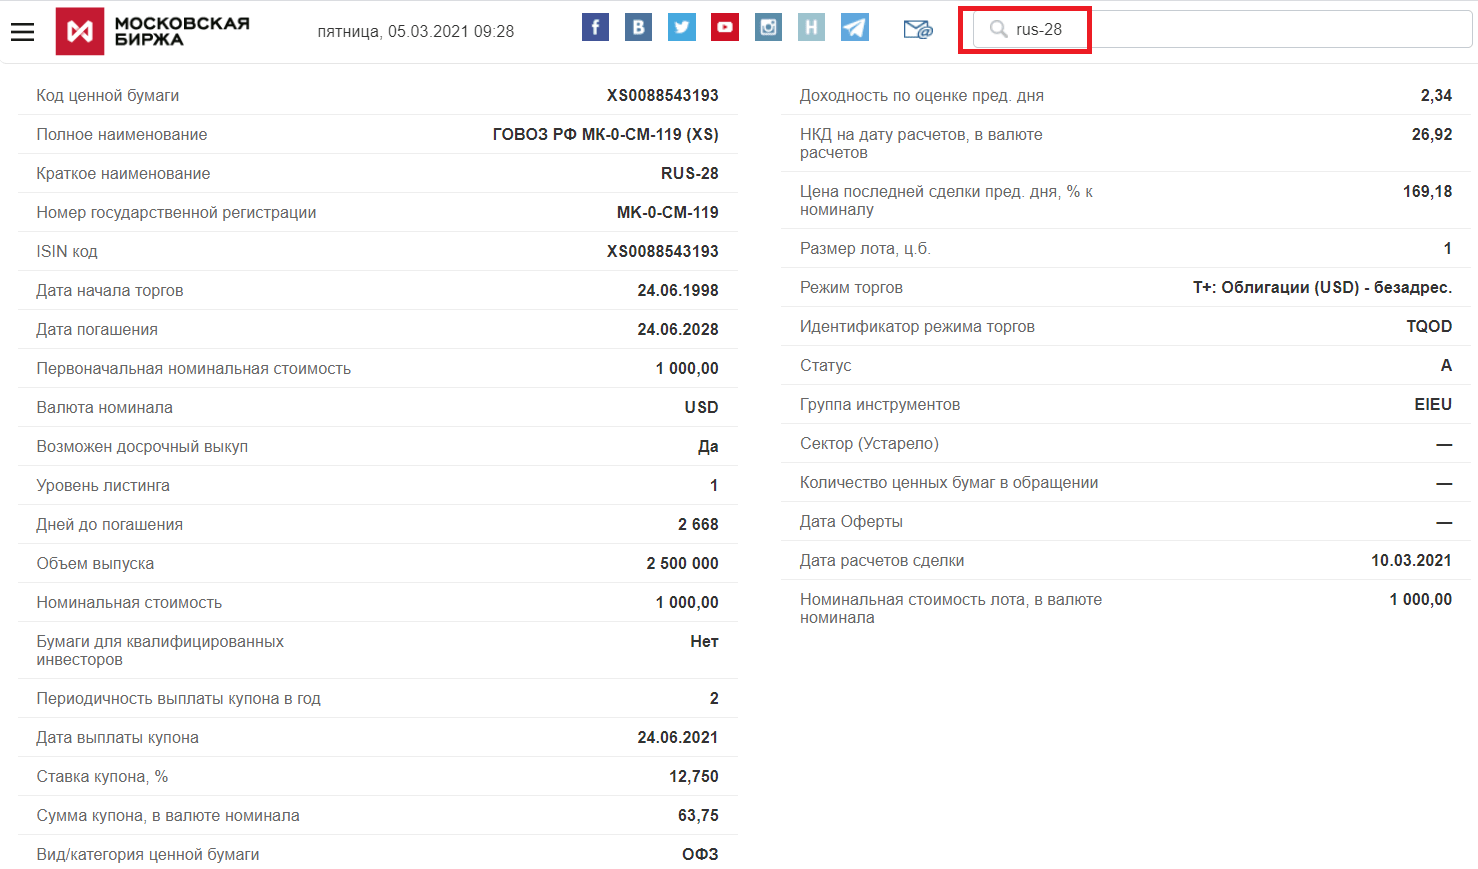Click the Номинальная стоимость label

click(129, 602)
